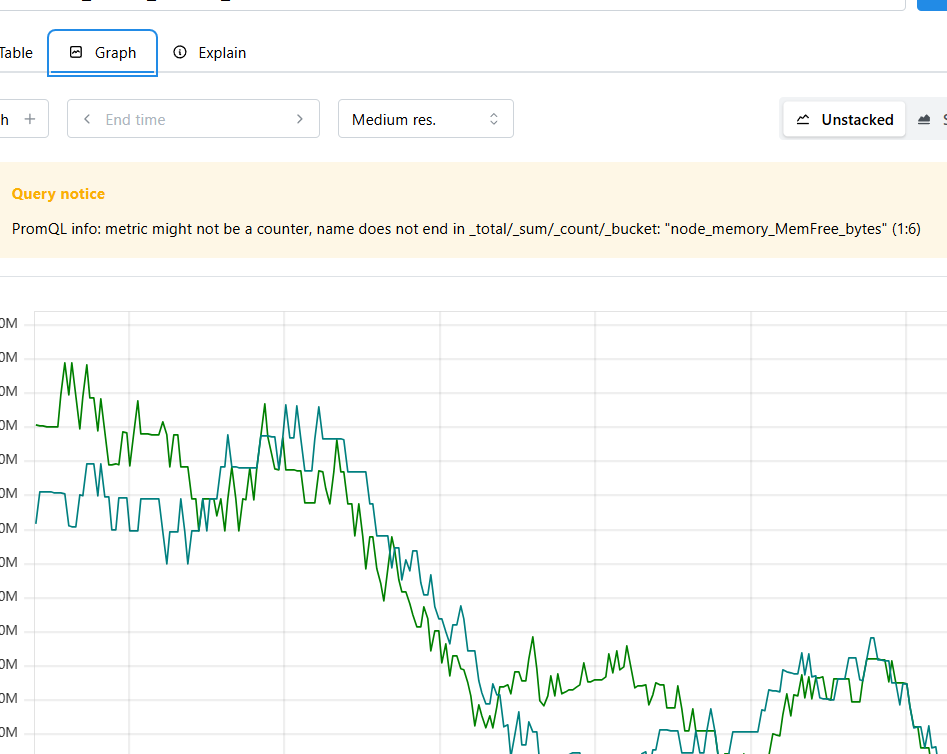Click the Graph tab chart icon
947x754 pixels.
click(75, 52)
